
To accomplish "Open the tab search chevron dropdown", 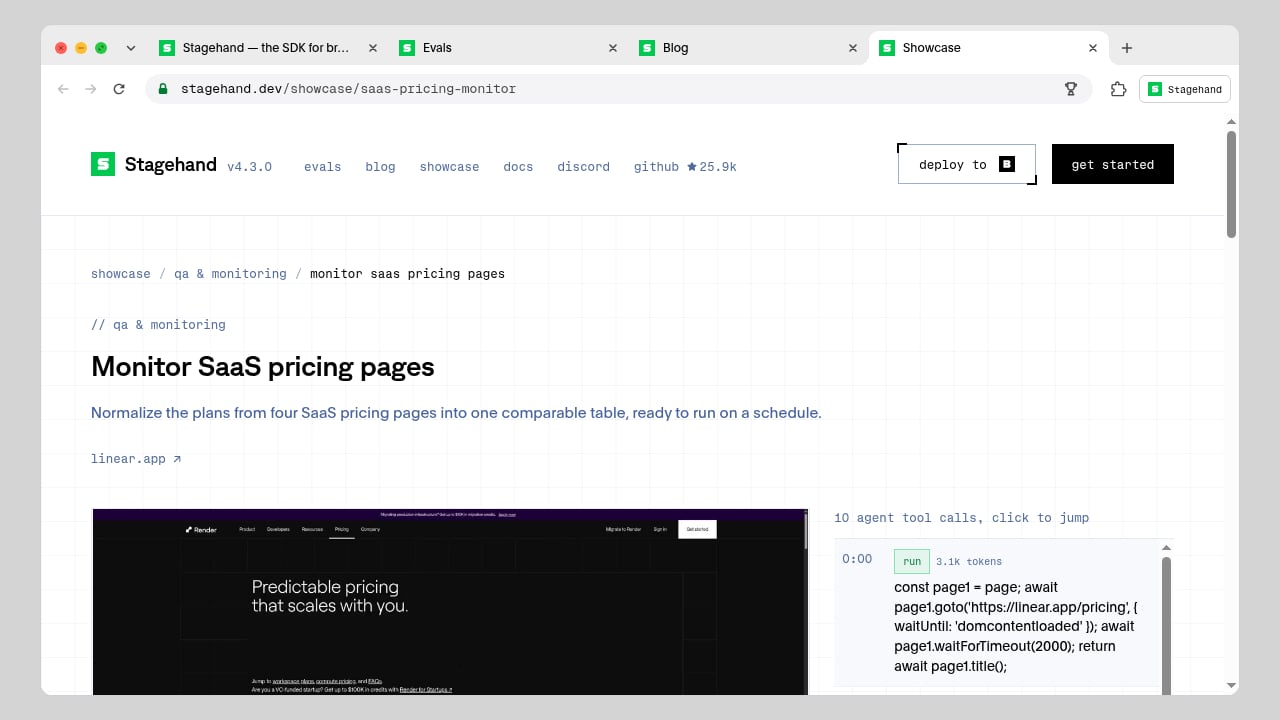I will point(131,48).
